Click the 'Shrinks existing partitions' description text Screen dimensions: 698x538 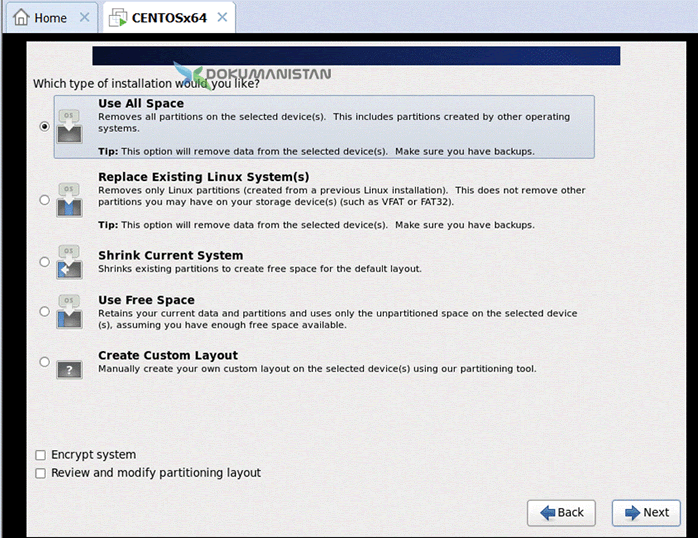pyautogui.click(x=260, y=269)
